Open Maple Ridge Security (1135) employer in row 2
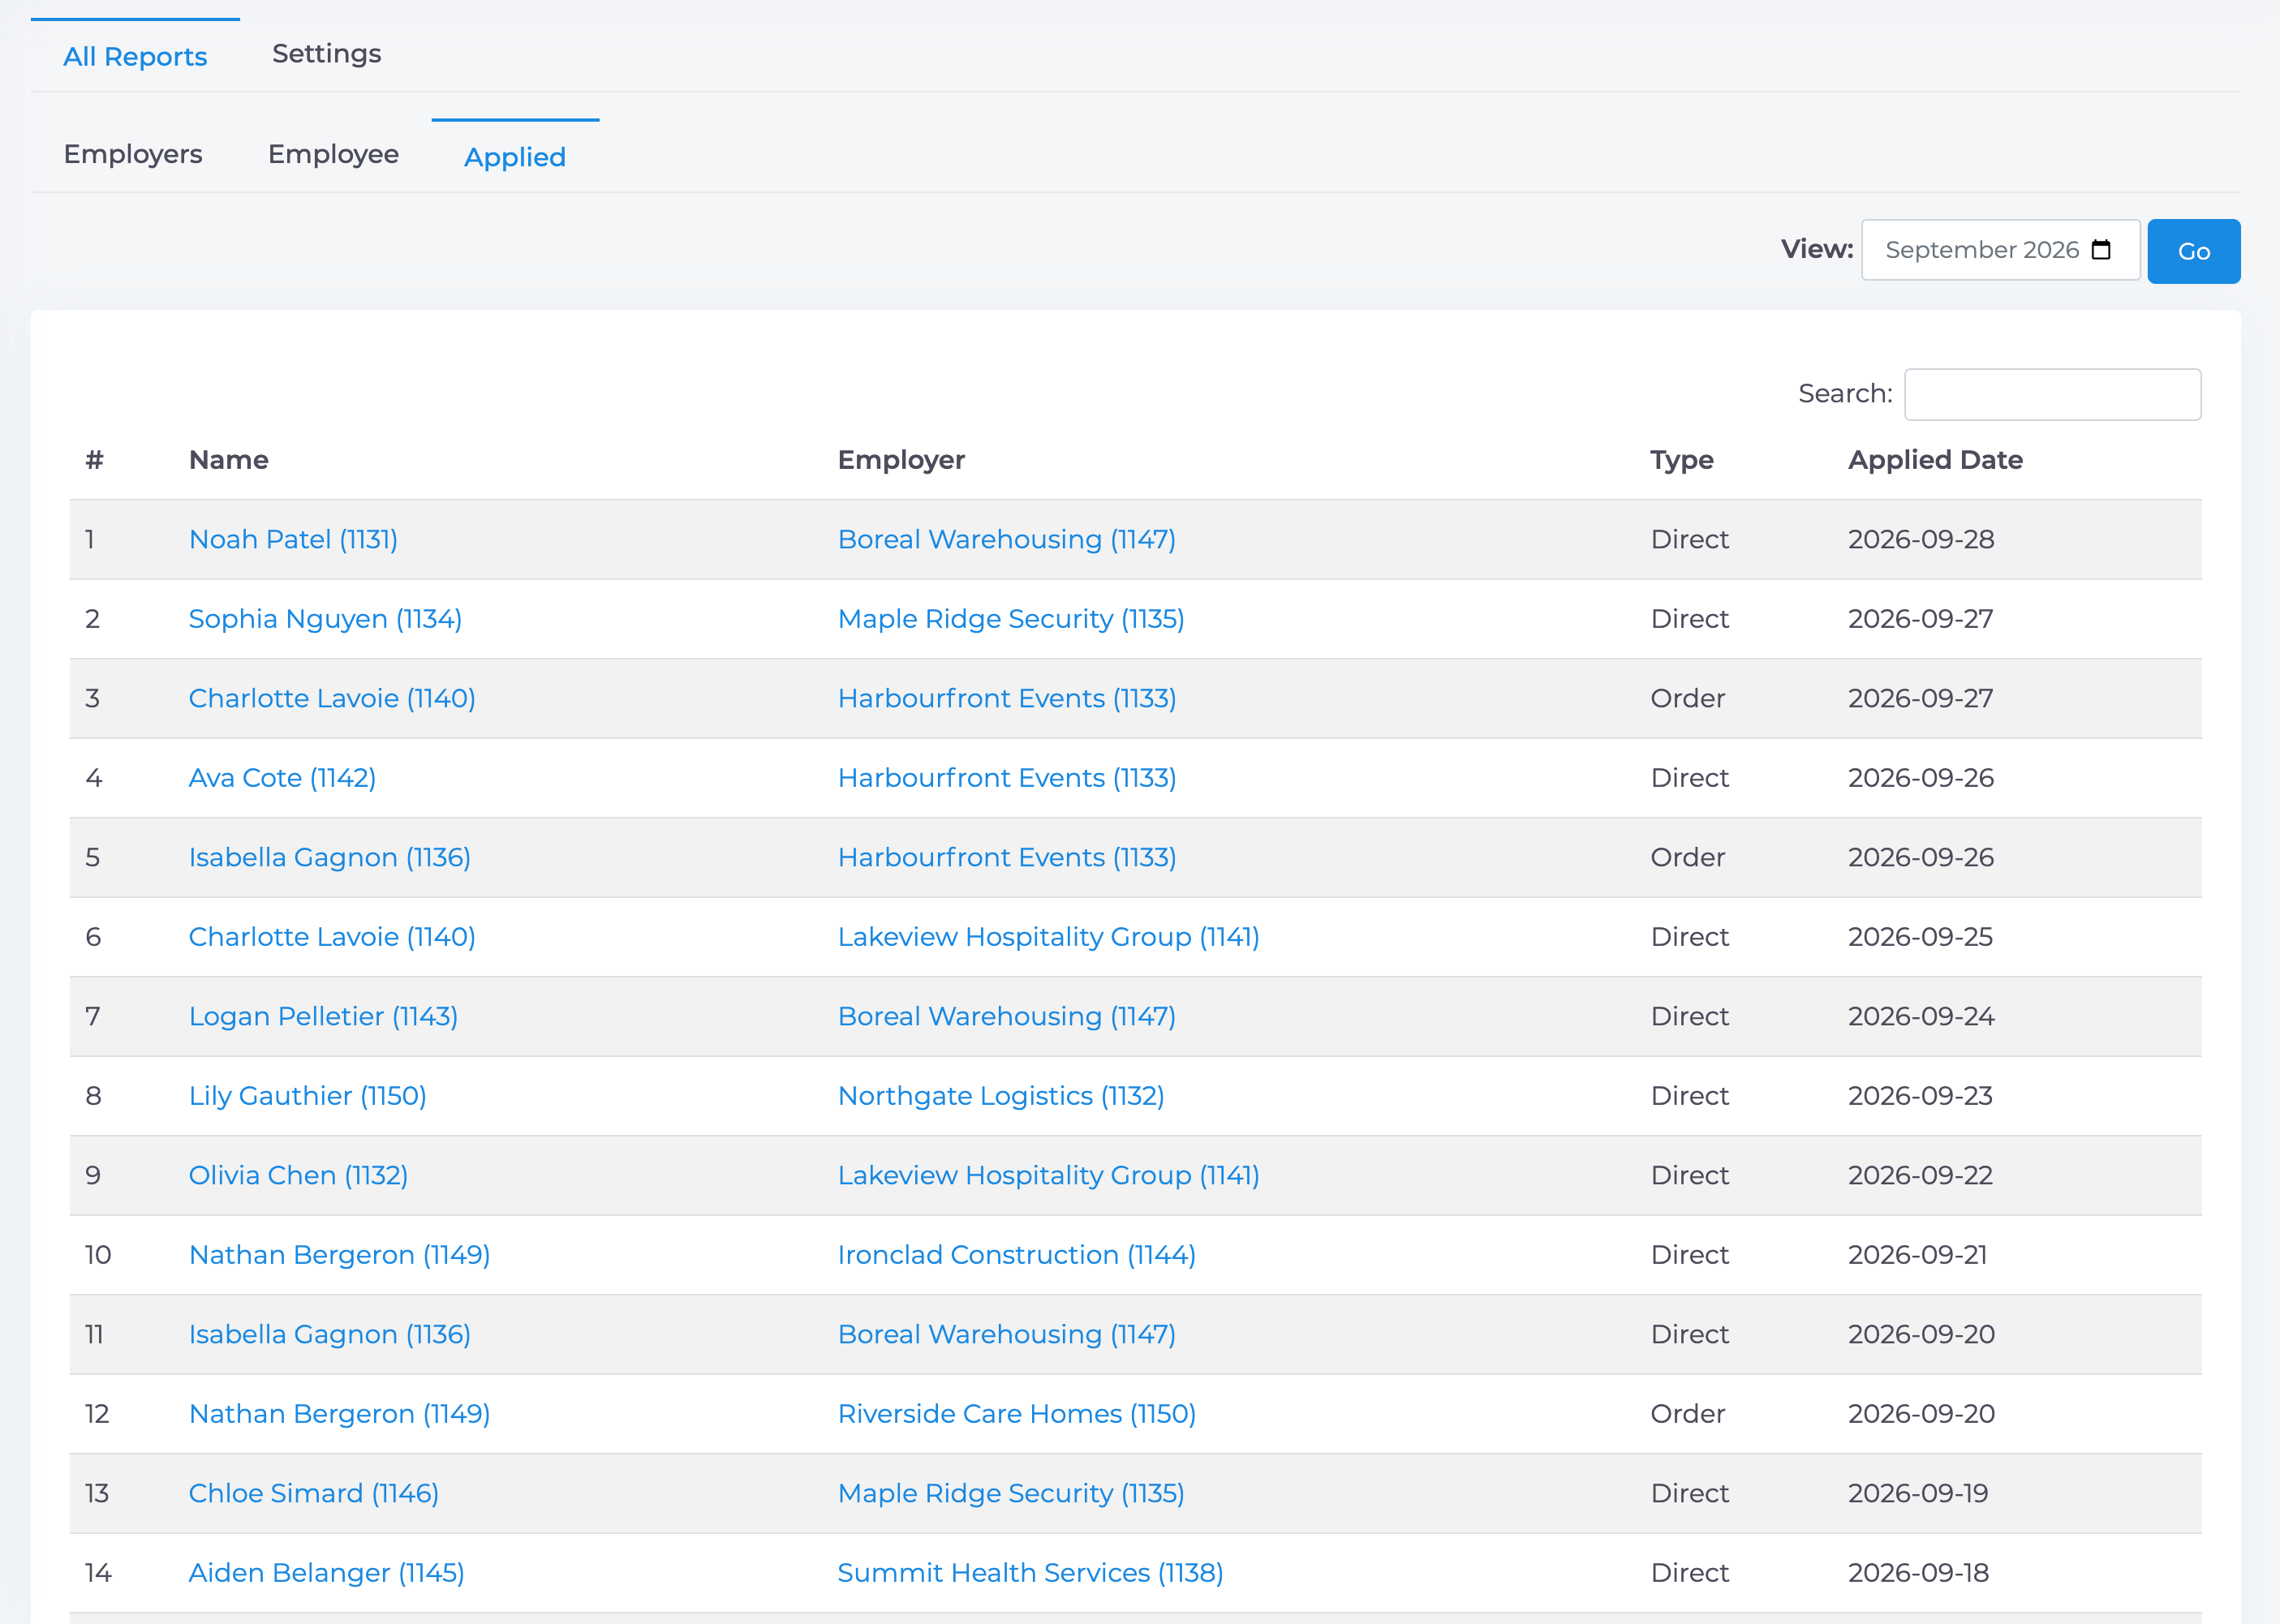This screenshot has width=2280, height=1624. pos(1011,619)
